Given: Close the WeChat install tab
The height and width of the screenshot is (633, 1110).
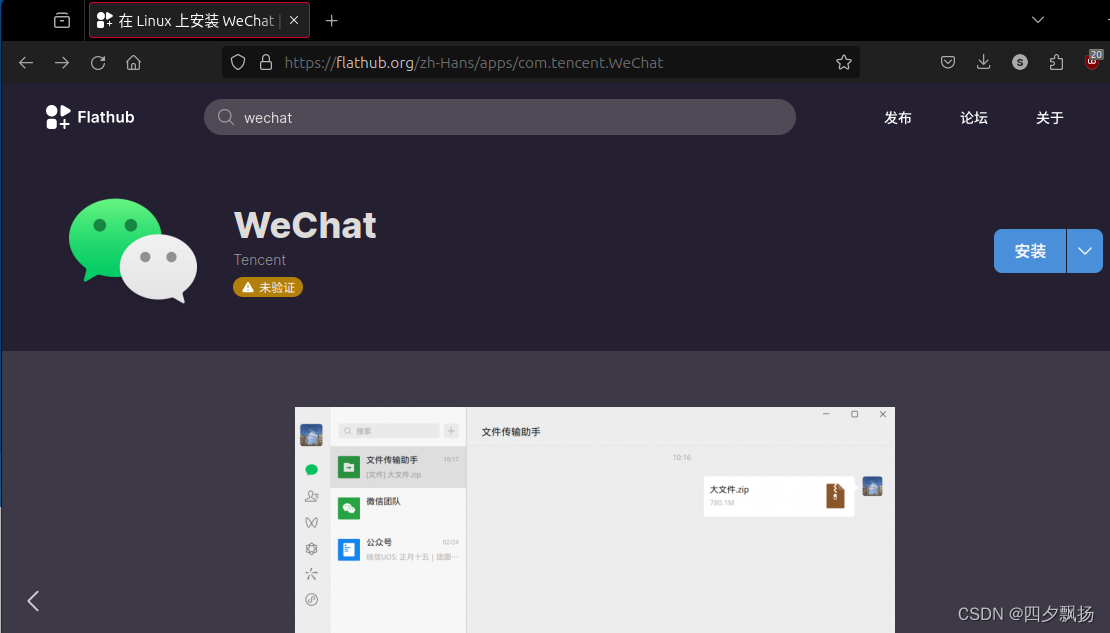Looking at the screenshot, I should [294, 21].
